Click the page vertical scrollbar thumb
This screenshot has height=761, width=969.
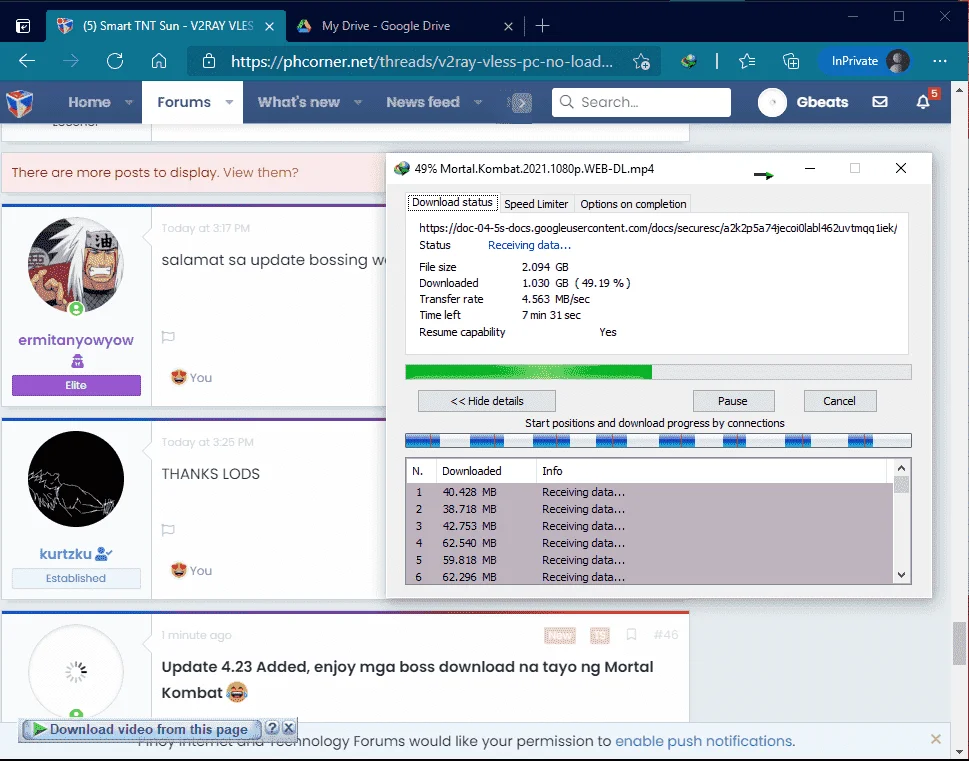pyautogui.click(x=959, y=644)
